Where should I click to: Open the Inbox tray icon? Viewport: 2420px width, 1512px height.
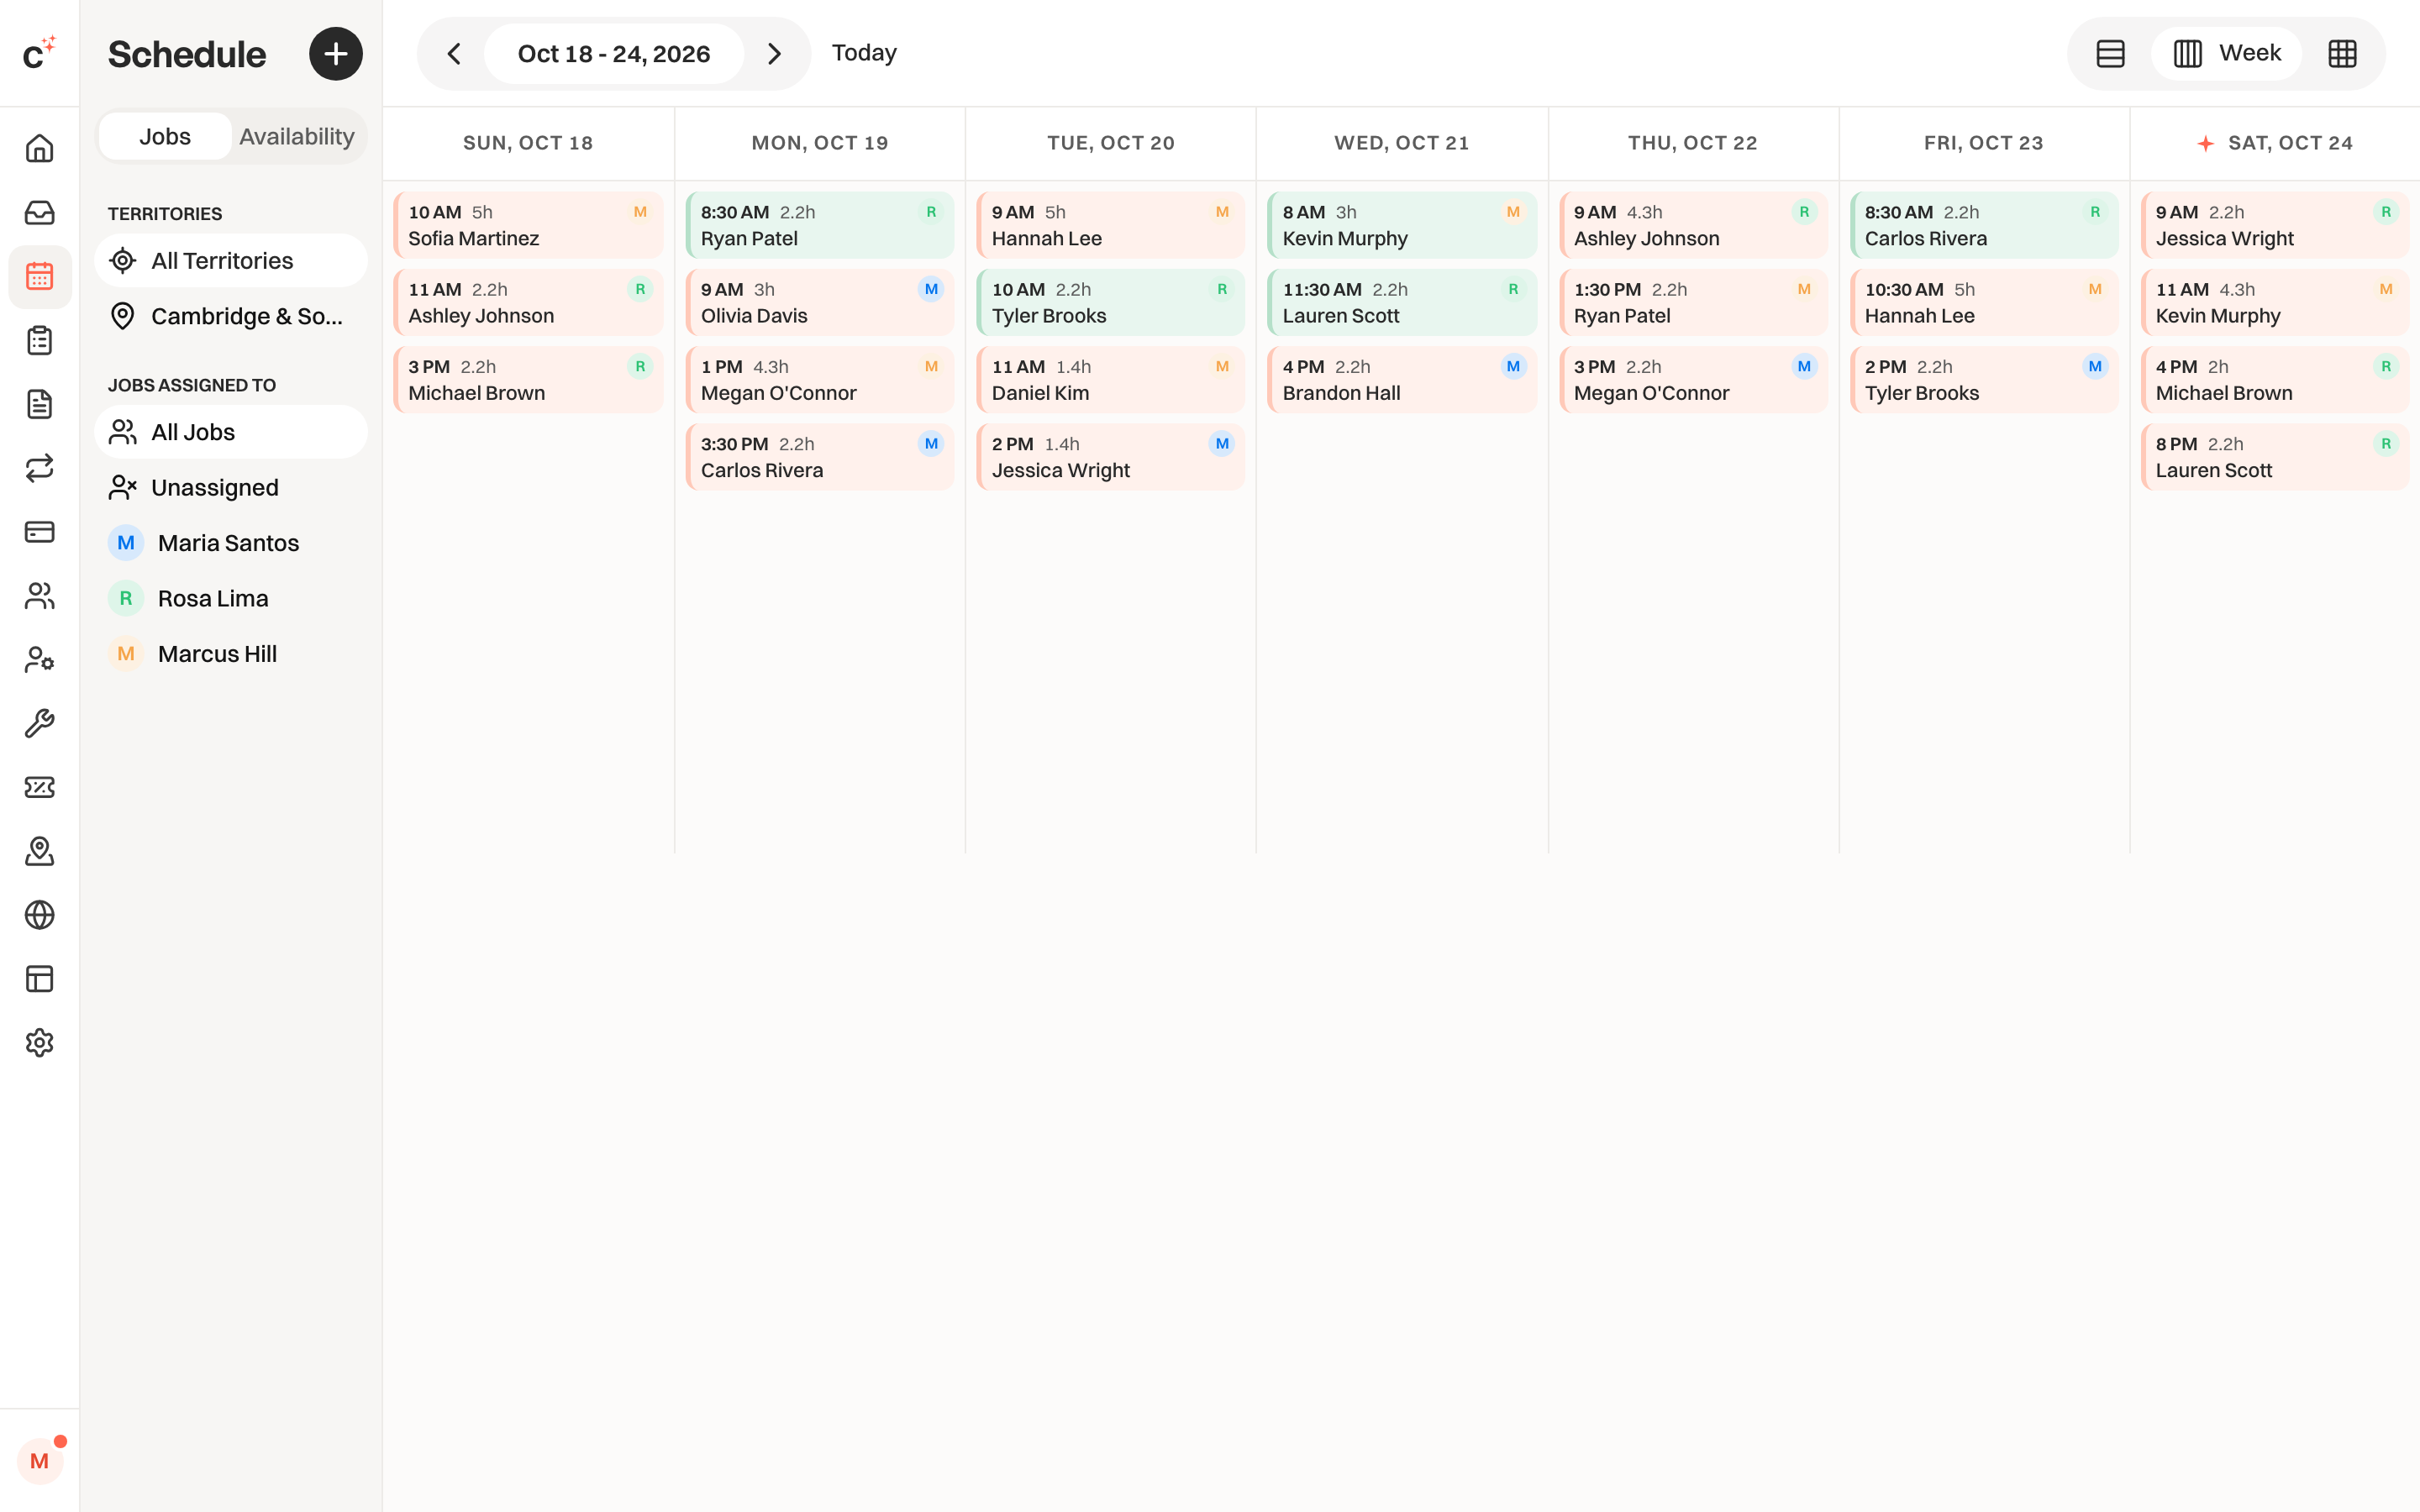click(39, 213)
